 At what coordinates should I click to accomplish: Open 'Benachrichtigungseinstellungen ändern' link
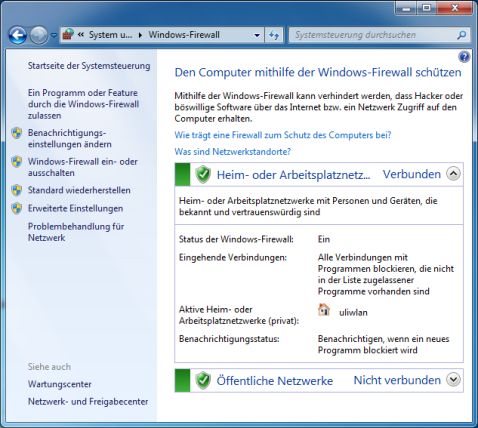click(70, 138)
